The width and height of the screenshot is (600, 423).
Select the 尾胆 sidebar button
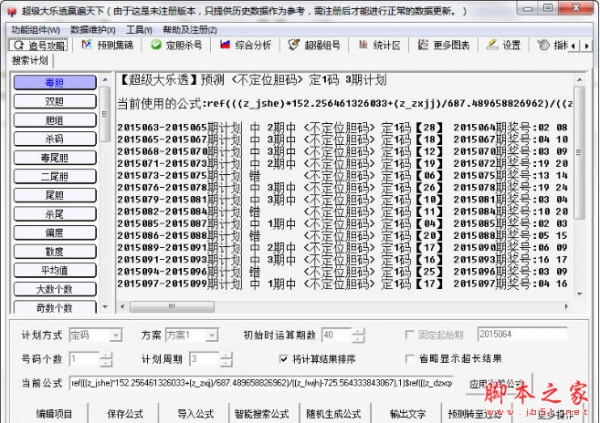click(x=55, y=195)
